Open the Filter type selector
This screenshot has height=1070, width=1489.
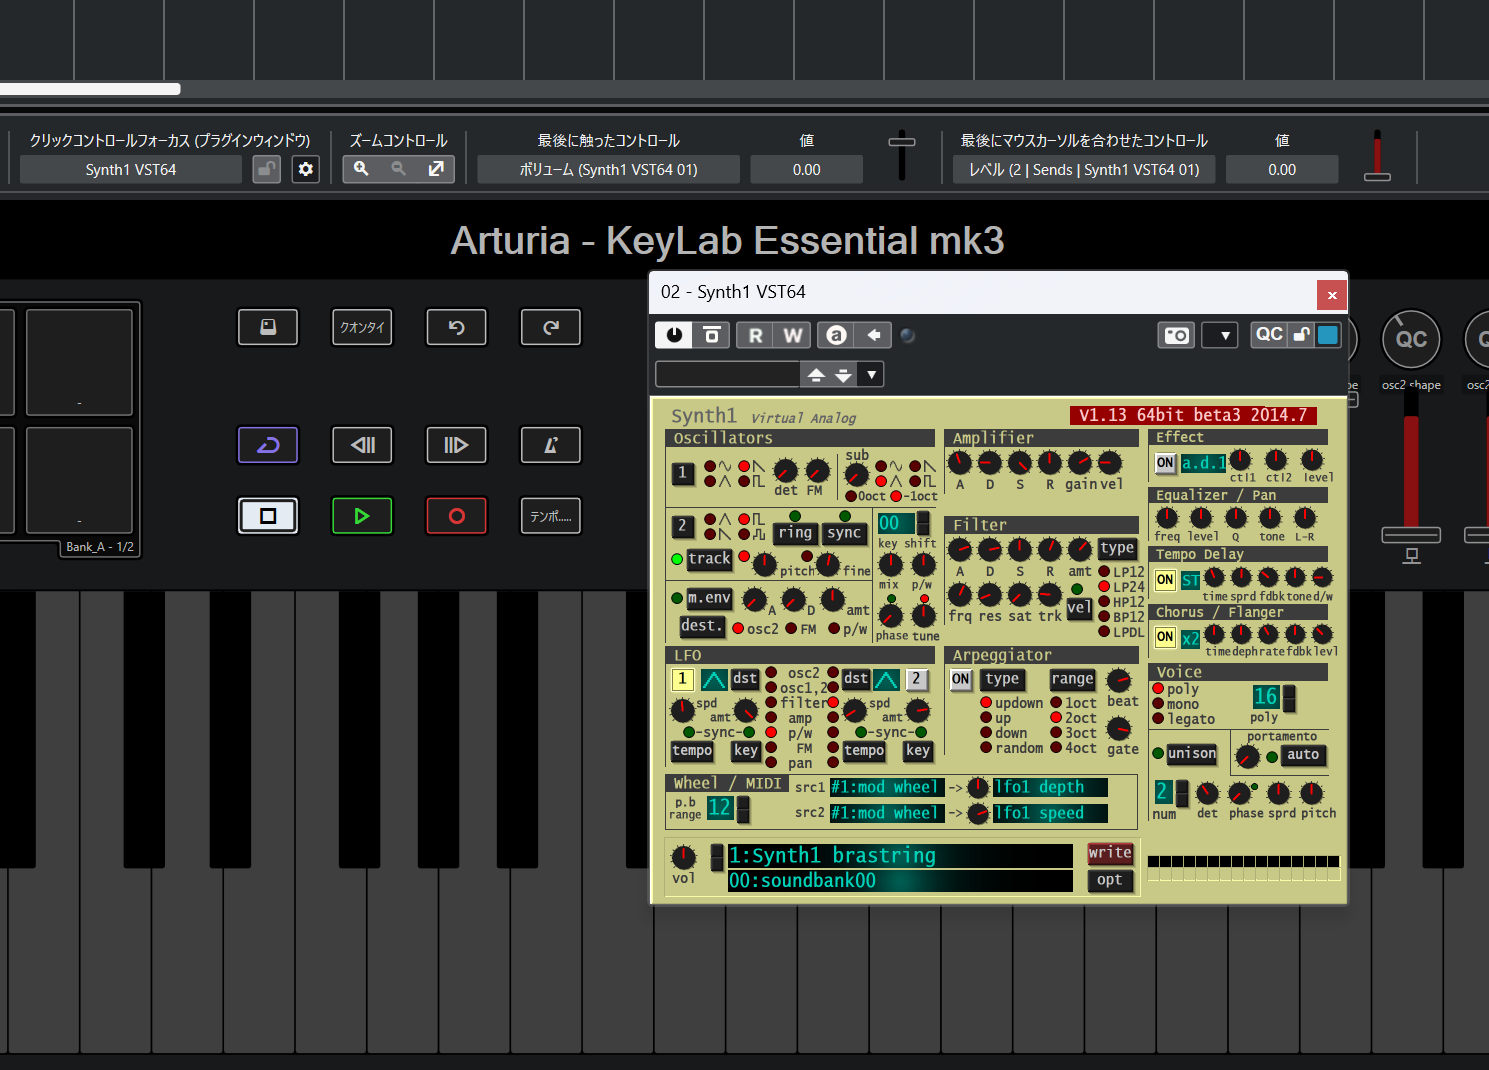[x=1117, y=548]
